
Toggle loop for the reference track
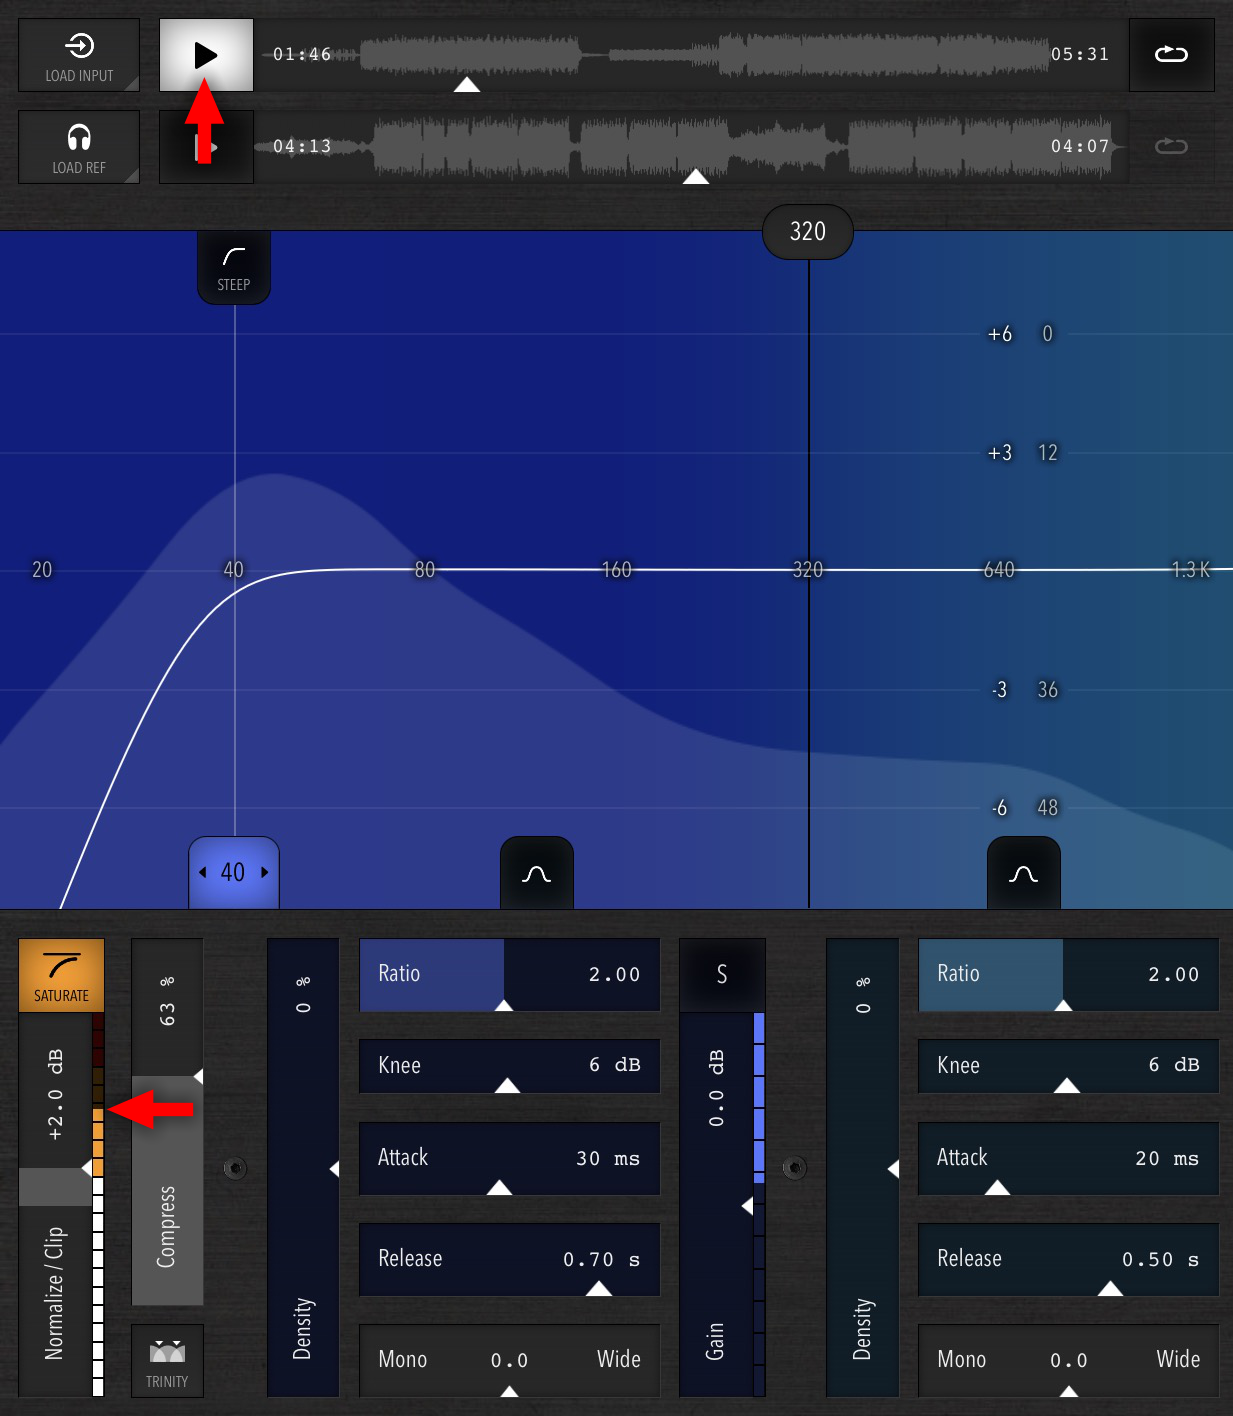[x=1171, y=147]
